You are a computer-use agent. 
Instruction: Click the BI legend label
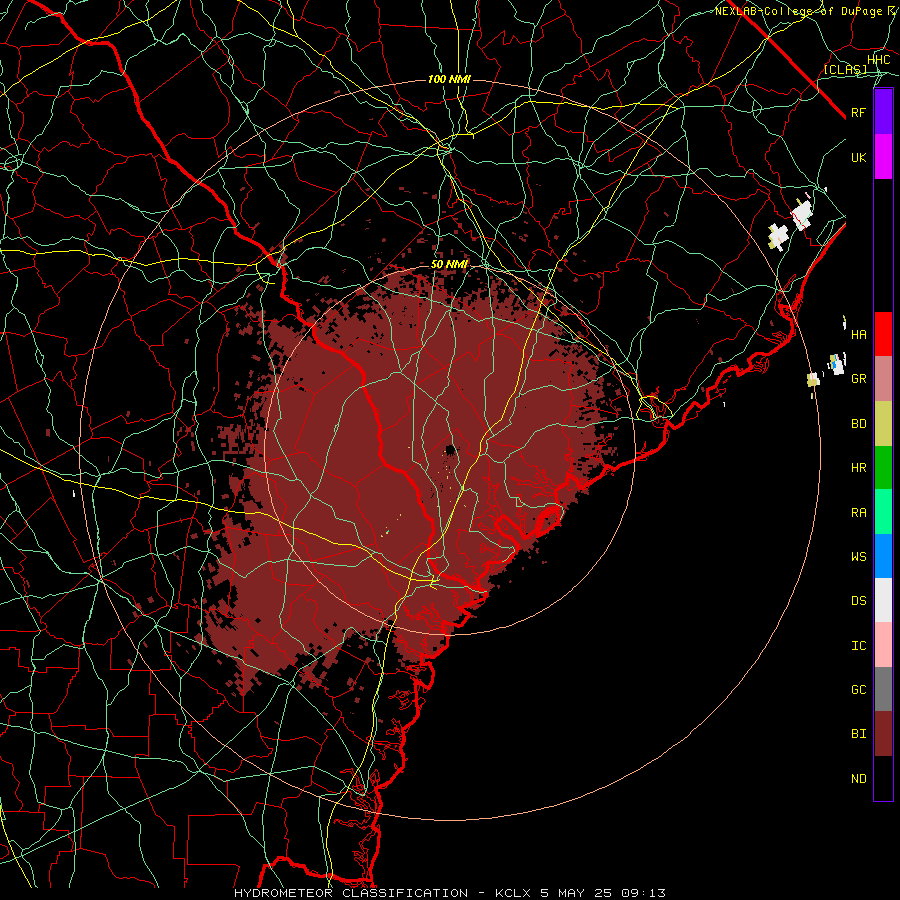tap(859, 734)
